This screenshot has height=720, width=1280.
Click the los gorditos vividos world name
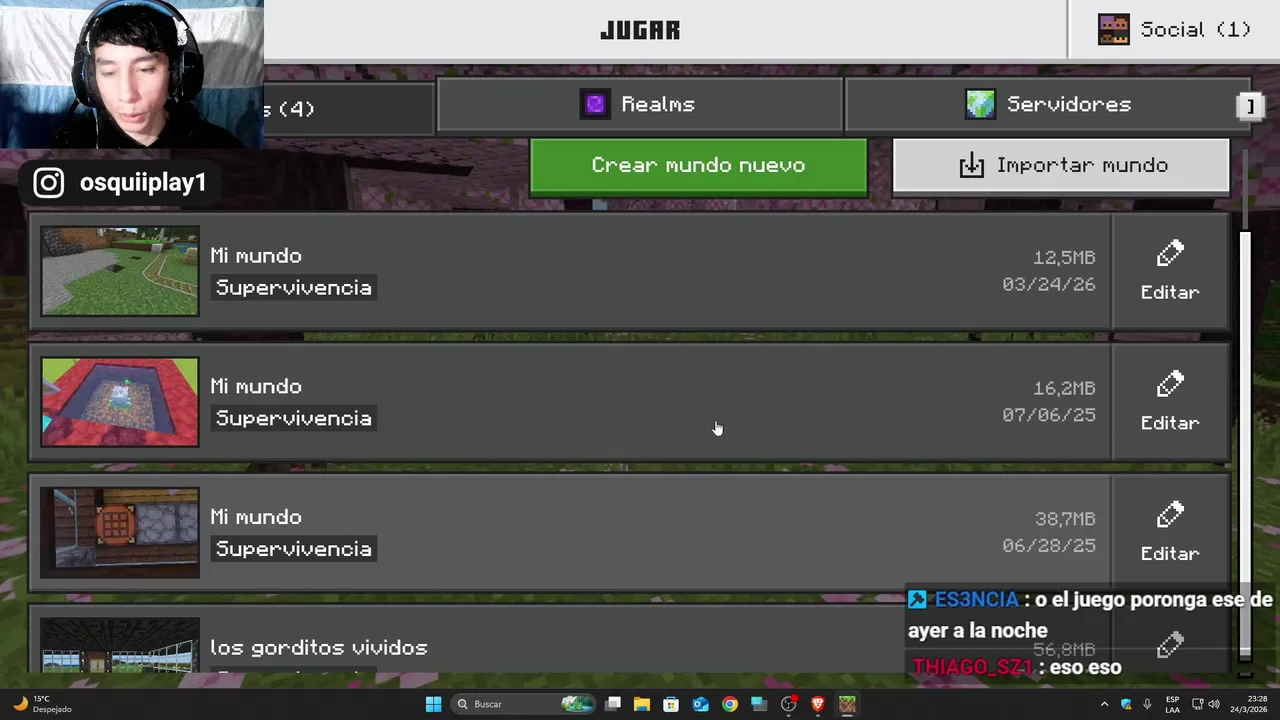click(319, 648)
